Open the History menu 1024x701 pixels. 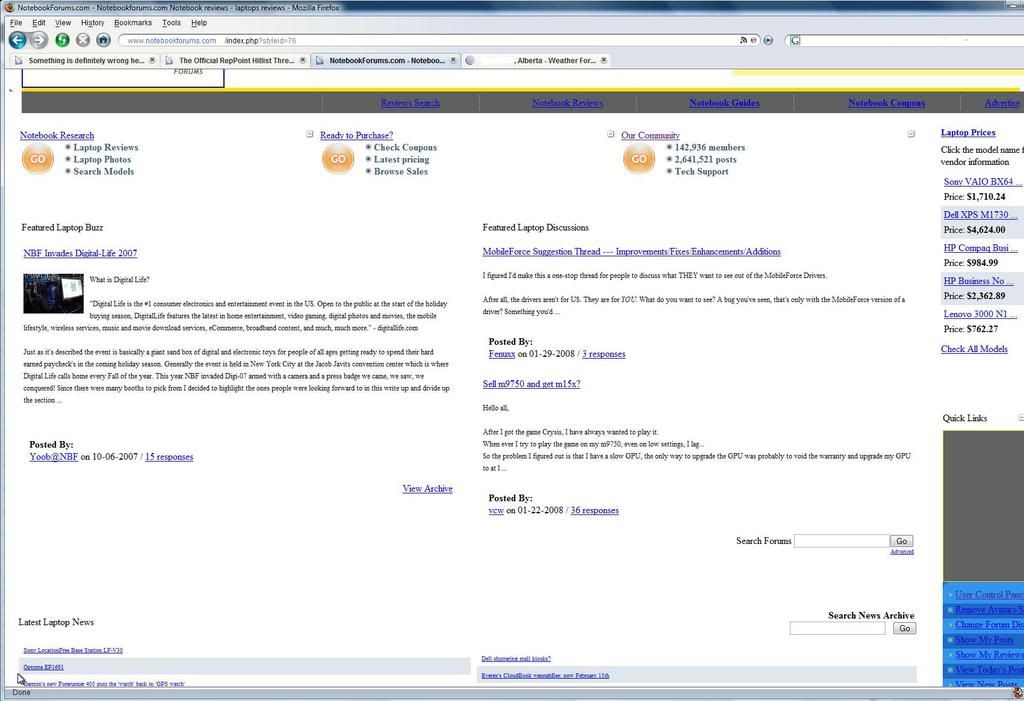click(92, 22)
